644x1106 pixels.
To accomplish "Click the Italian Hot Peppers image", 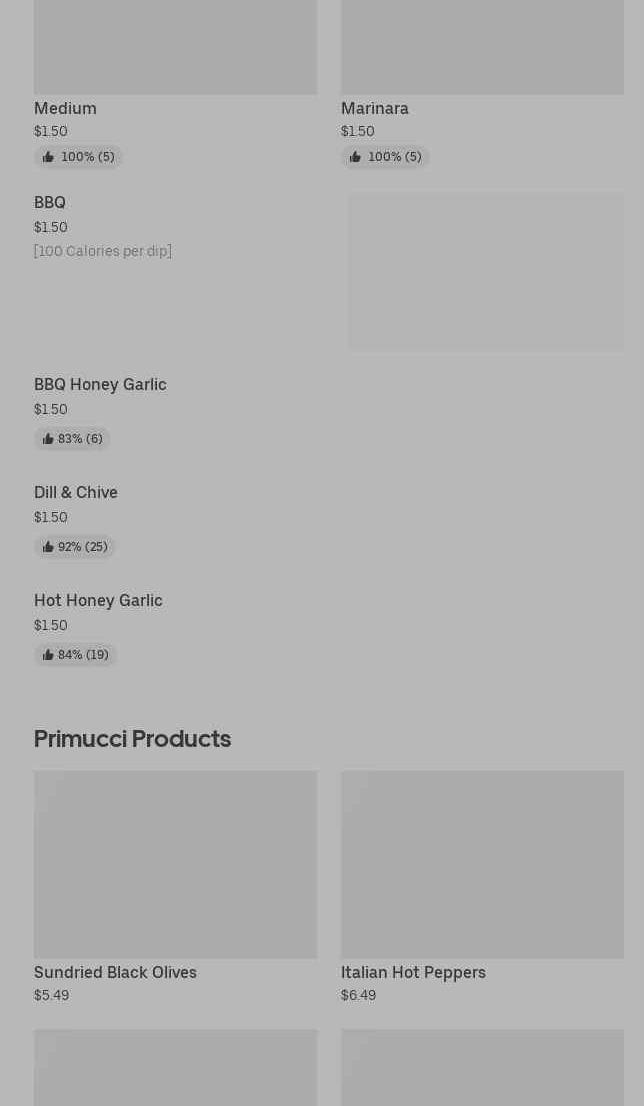I will click(x=482, y=864).
